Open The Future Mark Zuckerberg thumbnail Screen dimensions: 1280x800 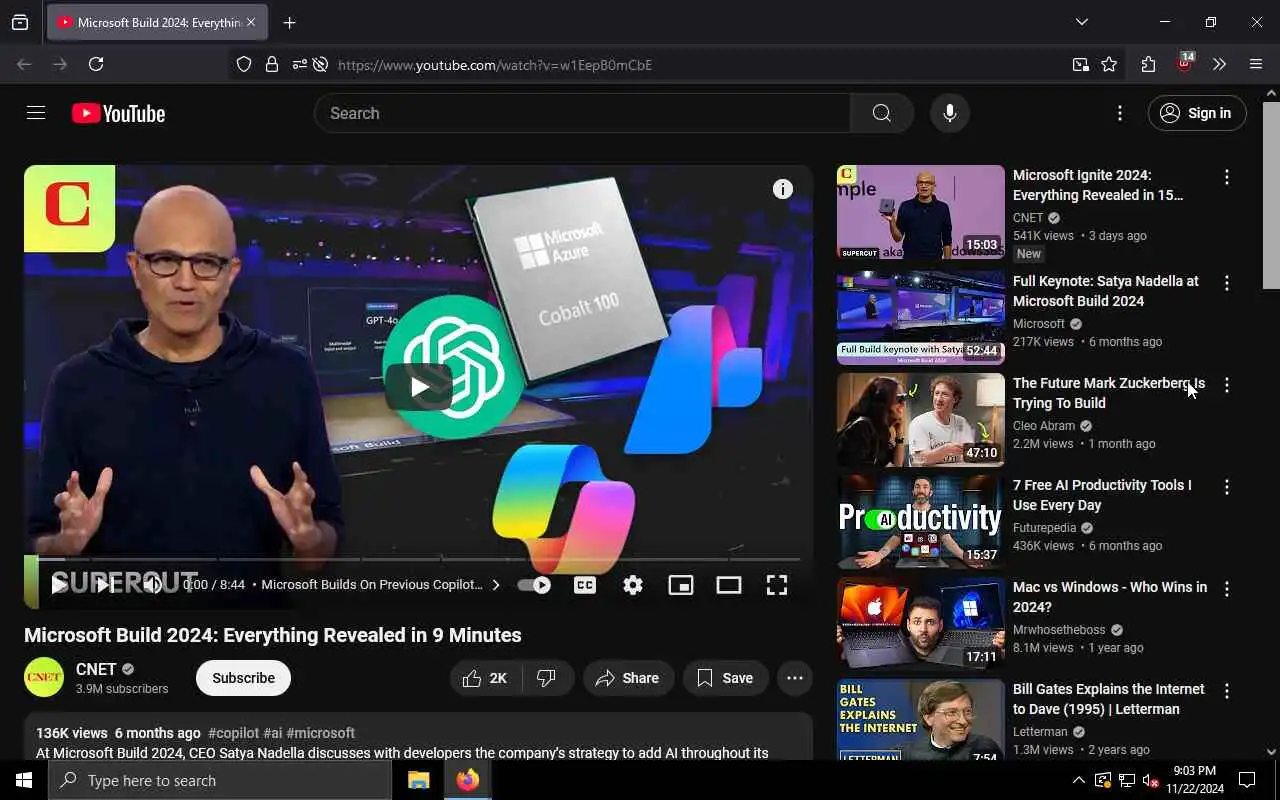click(921, 420)
